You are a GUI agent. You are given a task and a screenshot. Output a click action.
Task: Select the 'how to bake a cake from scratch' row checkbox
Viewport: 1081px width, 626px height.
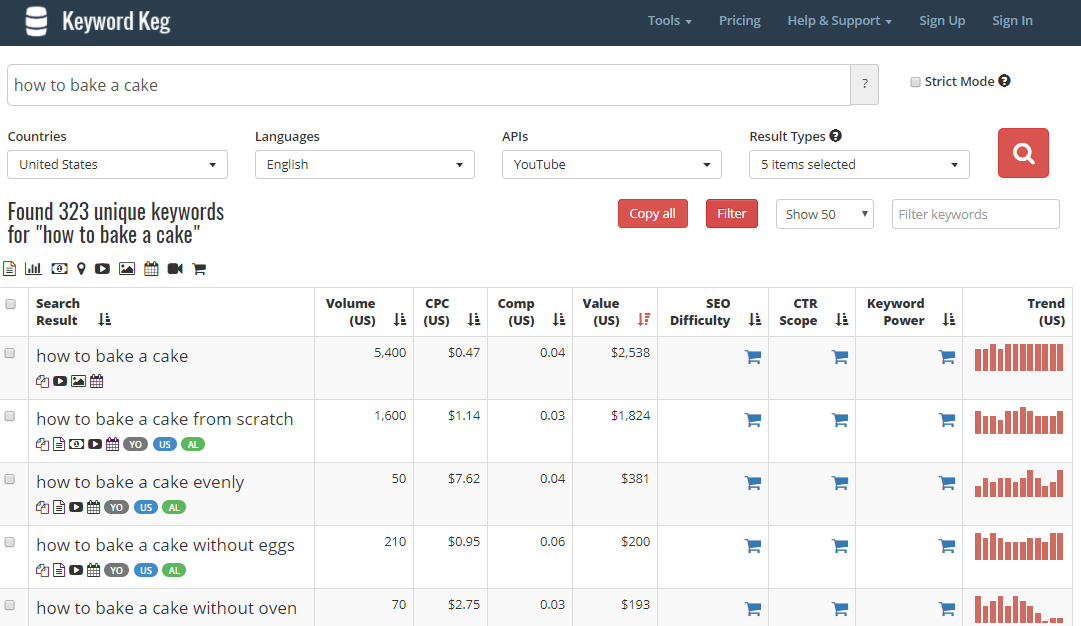point(11,416)
